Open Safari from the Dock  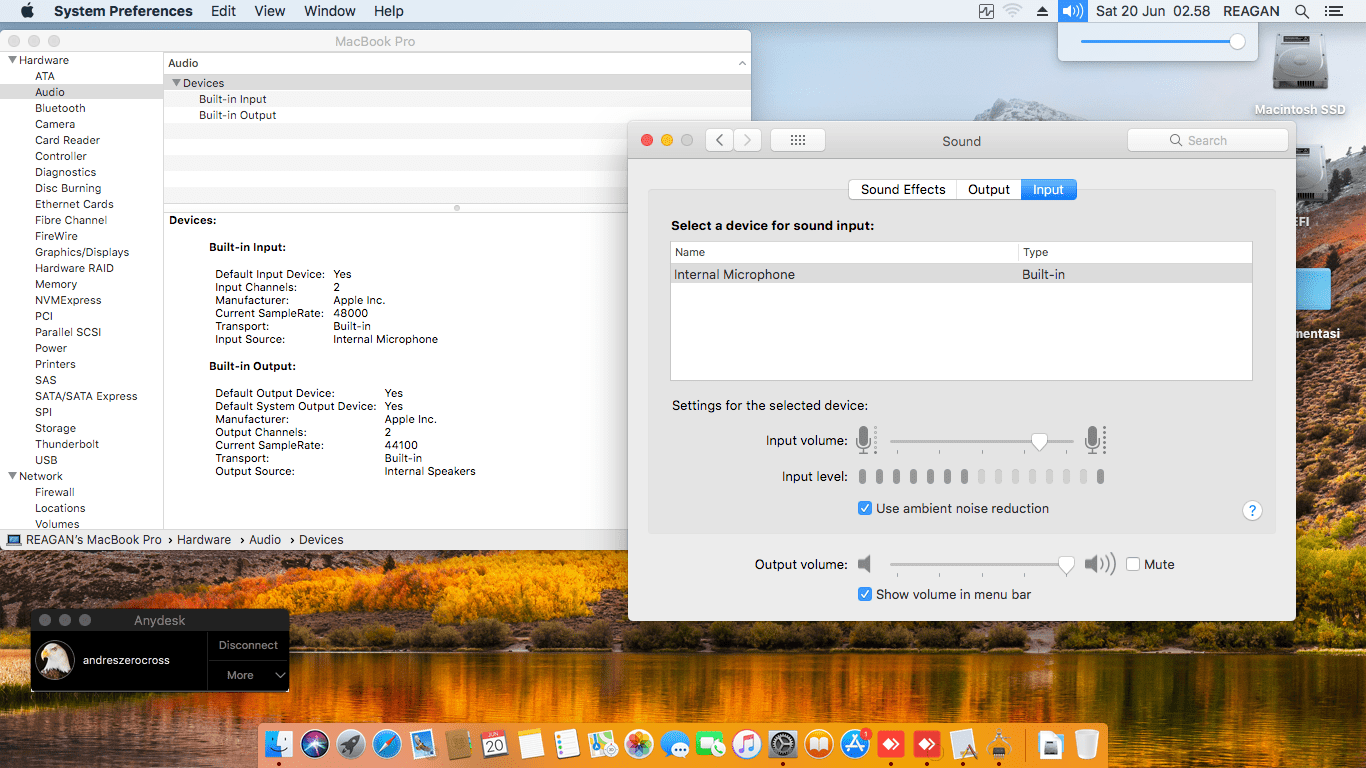[387, 744]
